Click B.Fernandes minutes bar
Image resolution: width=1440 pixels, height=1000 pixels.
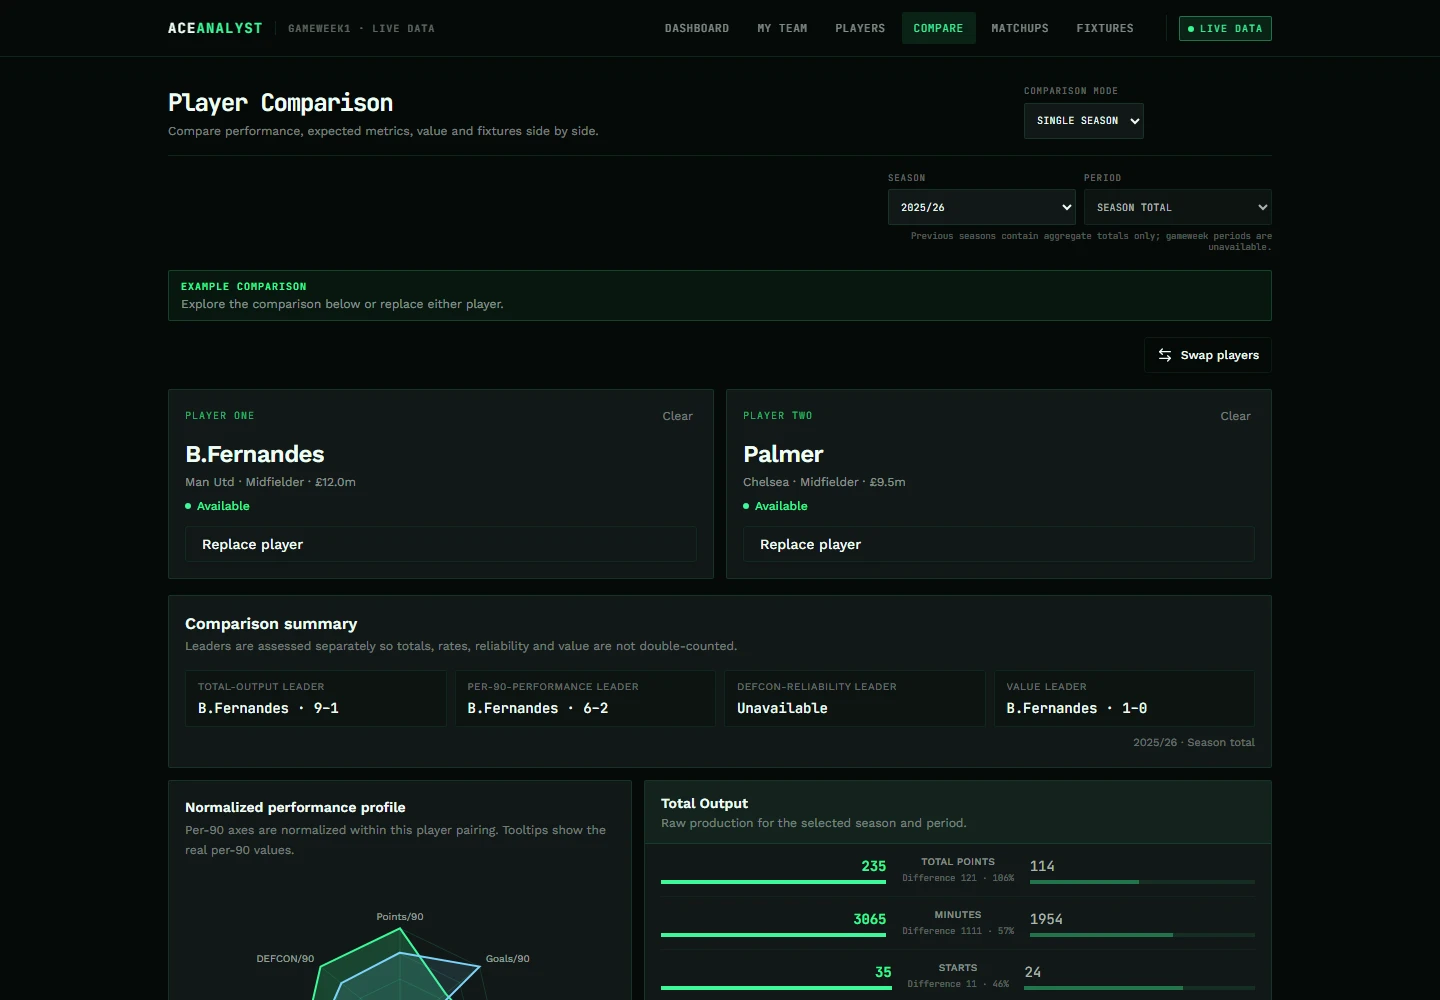(x=773, y=935)
